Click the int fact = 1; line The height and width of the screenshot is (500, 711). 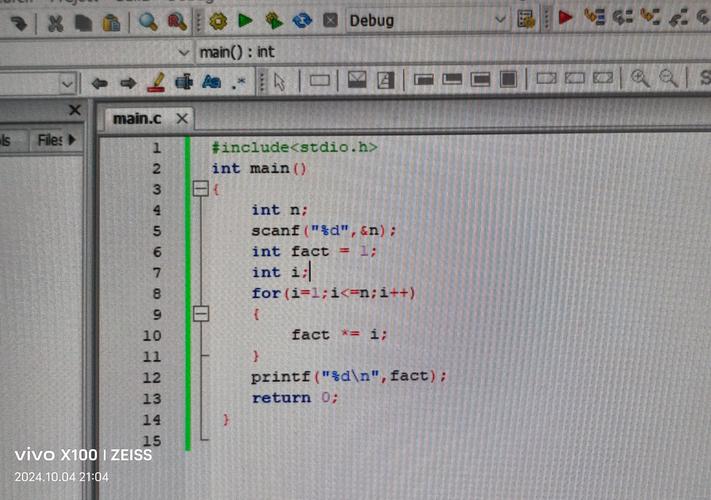(314, 251)
